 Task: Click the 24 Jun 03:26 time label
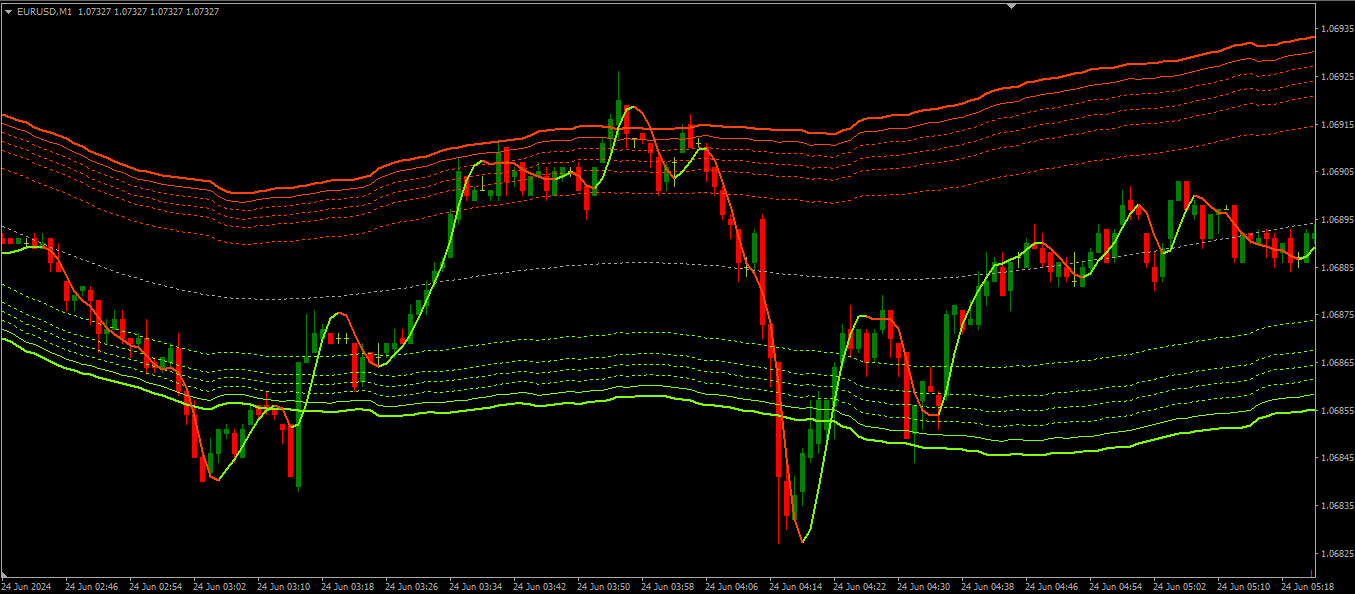pyautogui.click(x=412, y=586)
